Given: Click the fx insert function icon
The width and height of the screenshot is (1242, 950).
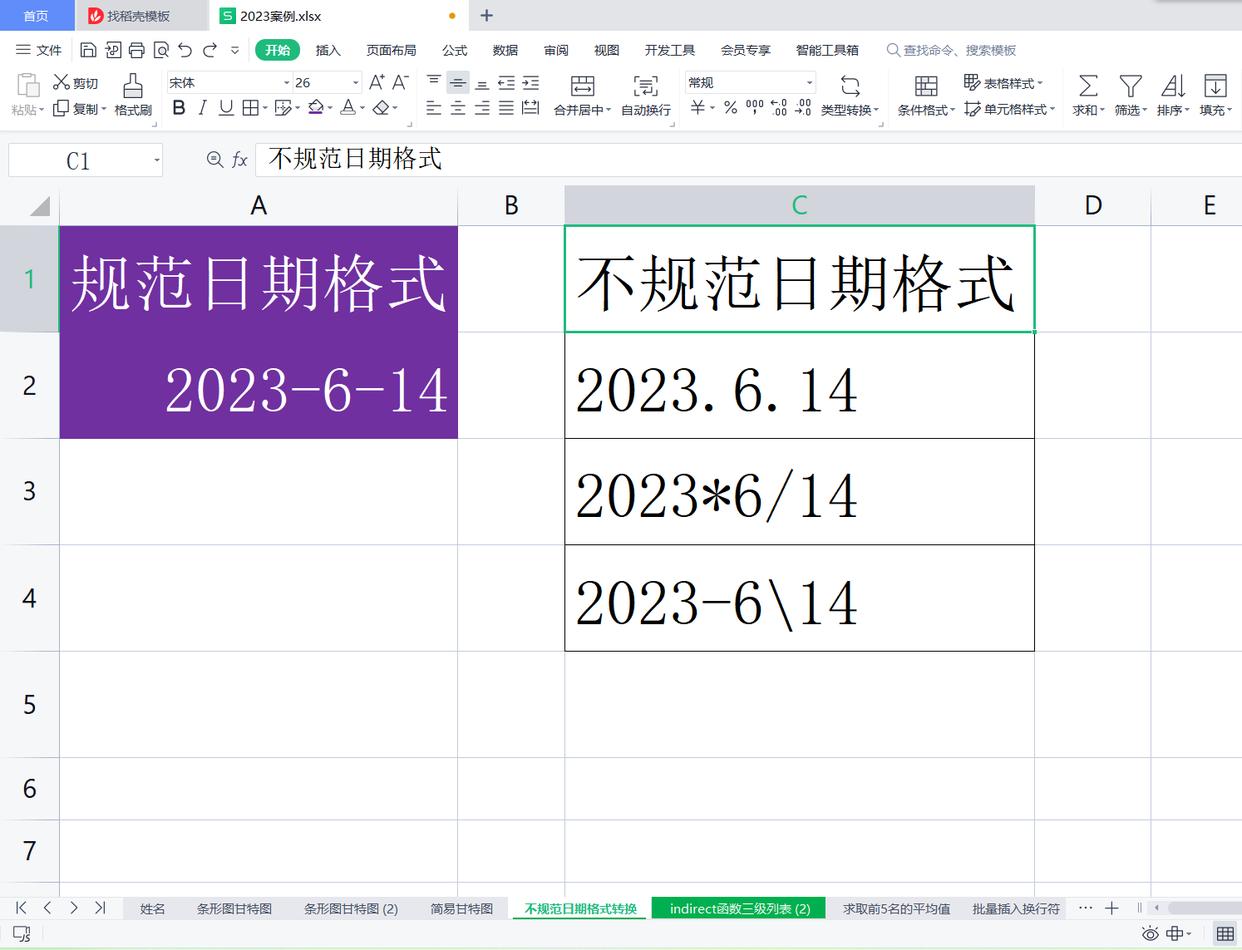Looking at the screenshot, I should (240, 159).
